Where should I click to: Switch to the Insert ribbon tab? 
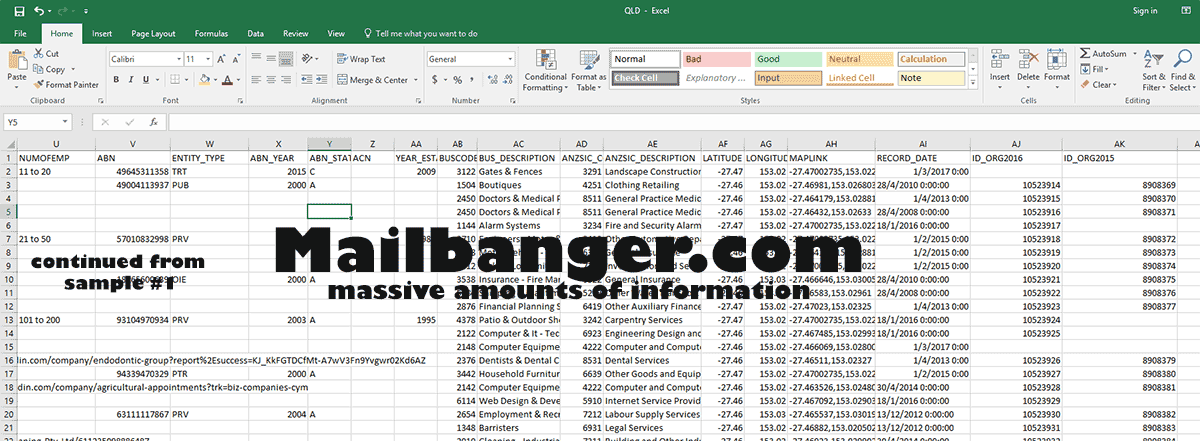click(x=102, y=33)
